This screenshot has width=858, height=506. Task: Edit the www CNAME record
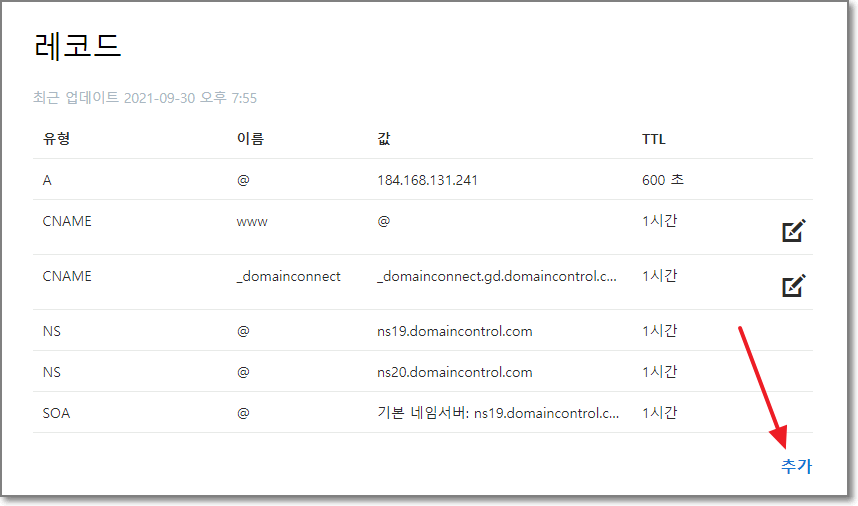click(794, 230)
